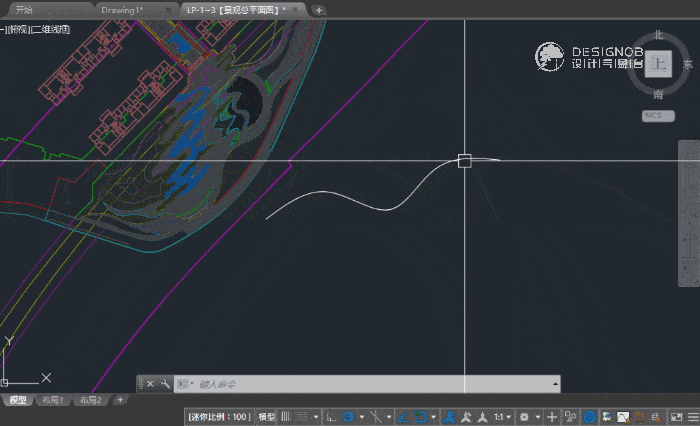This screenshot has width=700, height=426.
Task: Click the annotation monitor plus icon
Action: 552,417
